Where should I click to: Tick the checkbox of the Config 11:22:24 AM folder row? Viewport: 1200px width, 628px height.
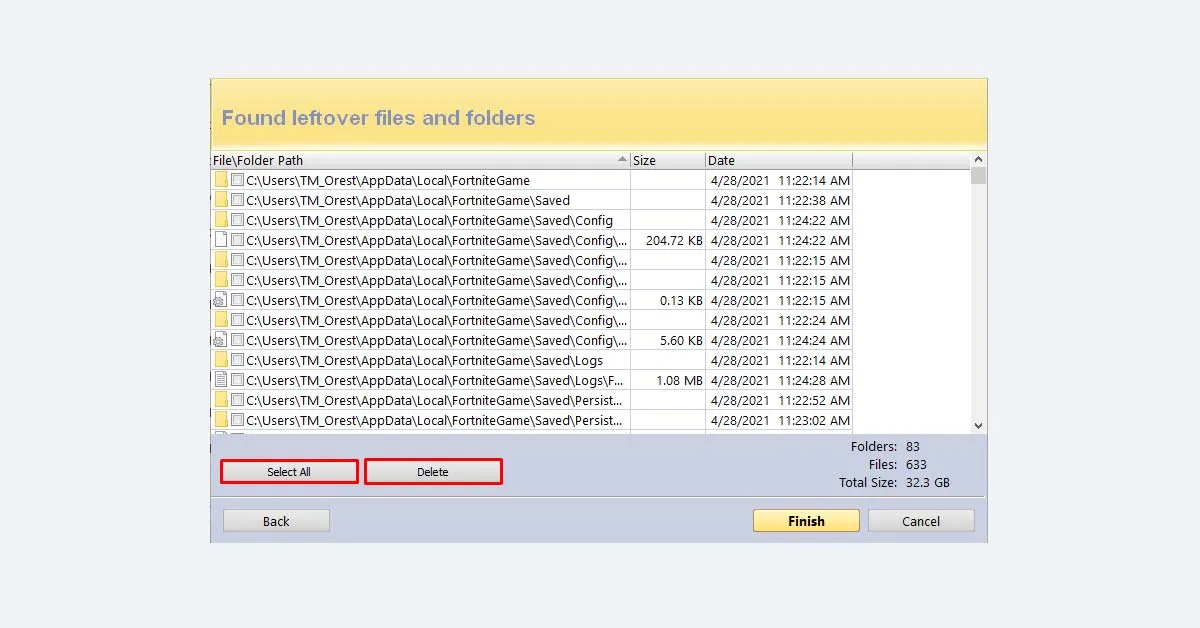click(237, 320)
